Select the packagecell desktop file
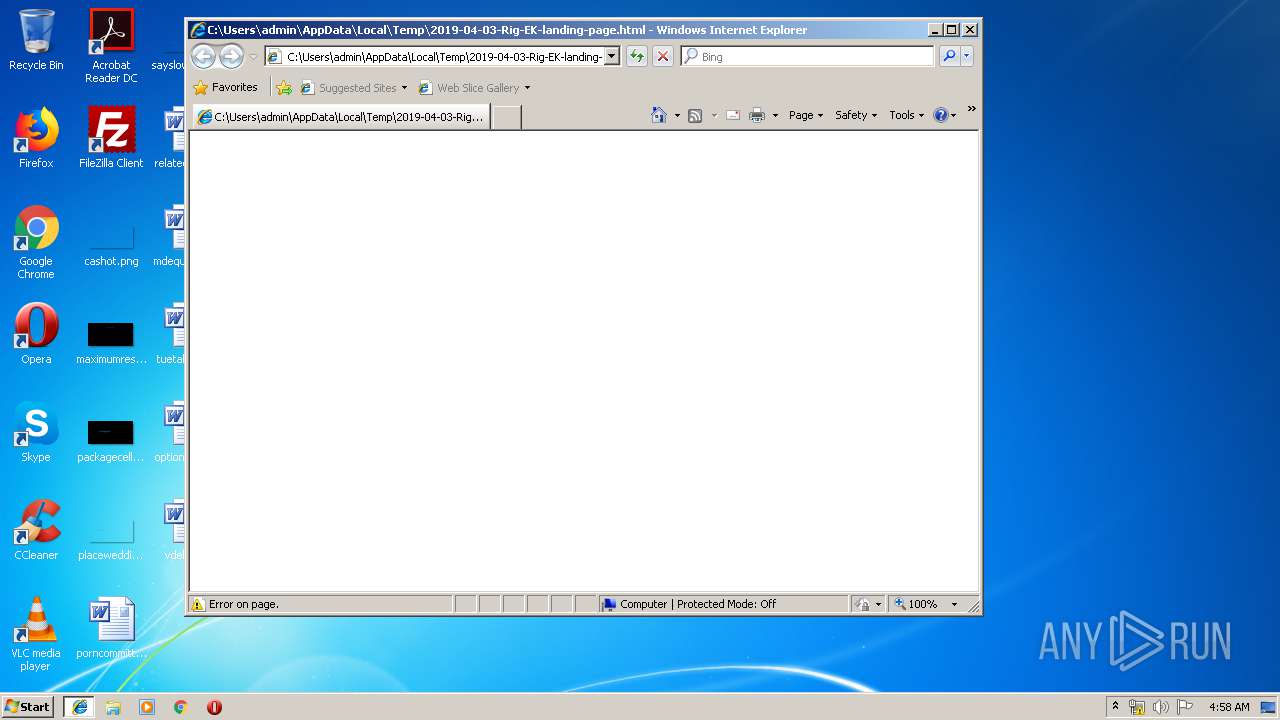 click(111, 440)
